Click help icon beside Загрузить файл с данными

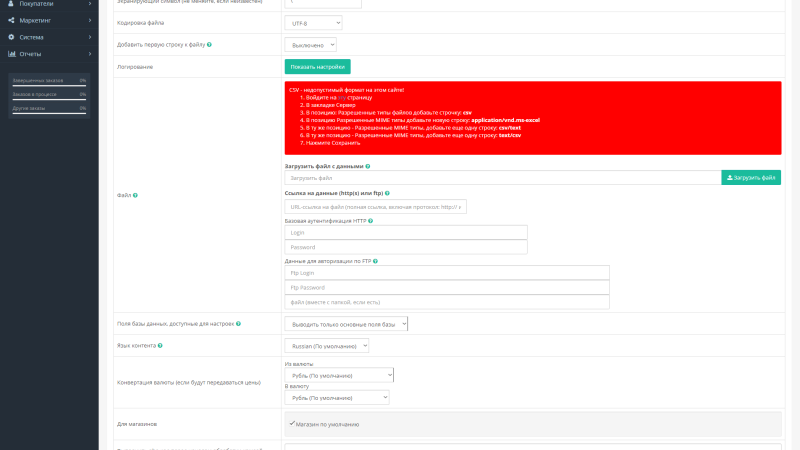(368, 166)
